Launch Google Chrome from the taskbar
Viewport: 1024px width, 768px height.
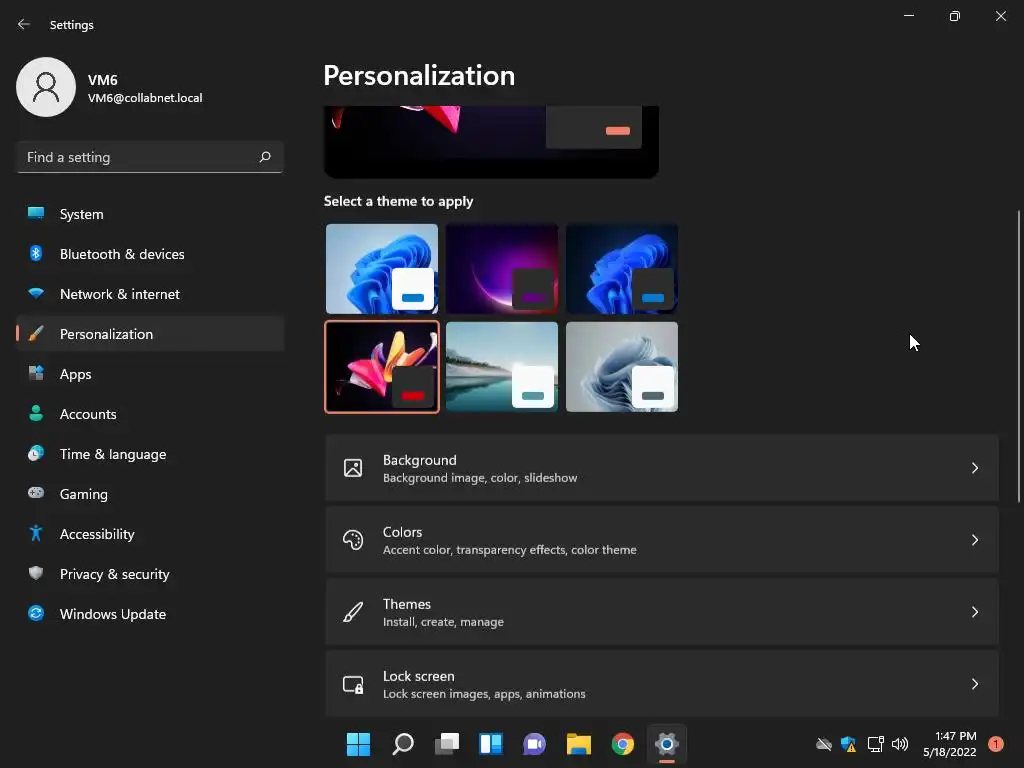click(622, 744)
